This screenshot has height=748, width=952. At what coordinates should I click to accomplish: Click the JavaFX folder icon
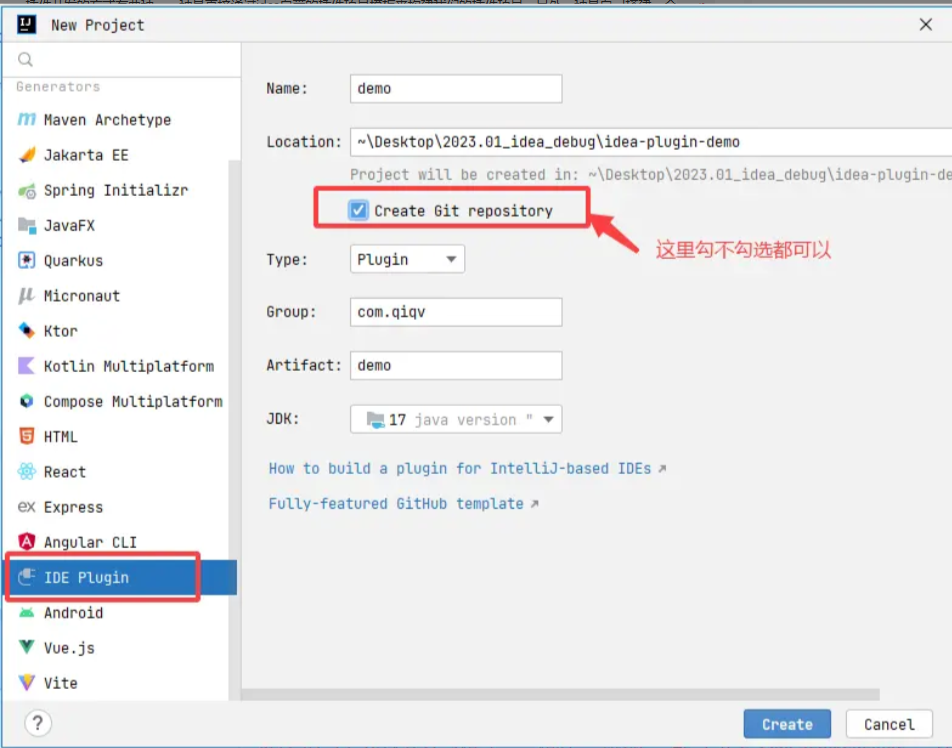tap(27, 225)
